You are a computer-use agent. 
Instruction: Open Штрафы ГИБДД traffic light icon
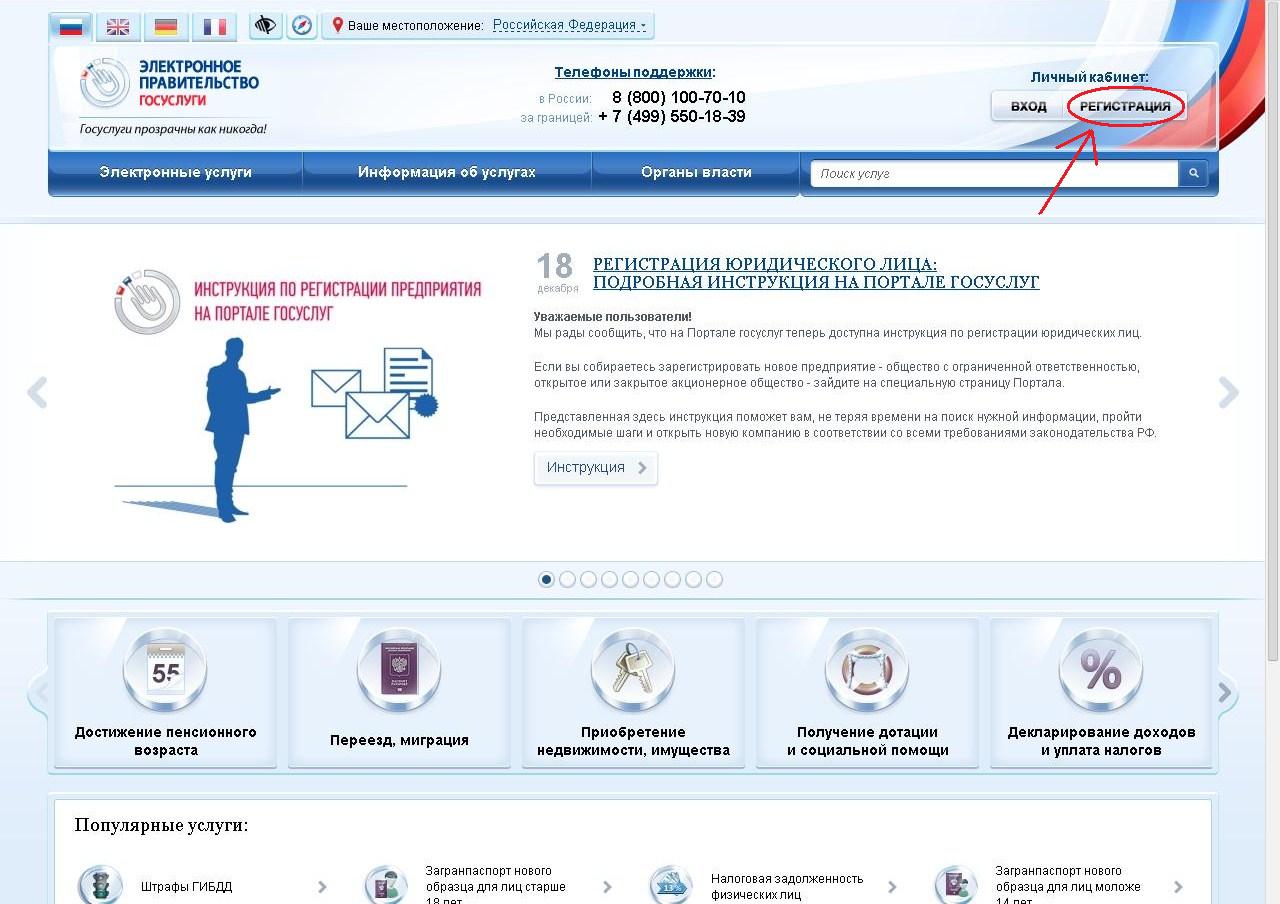pyautogui.click(x=101, y=885)
